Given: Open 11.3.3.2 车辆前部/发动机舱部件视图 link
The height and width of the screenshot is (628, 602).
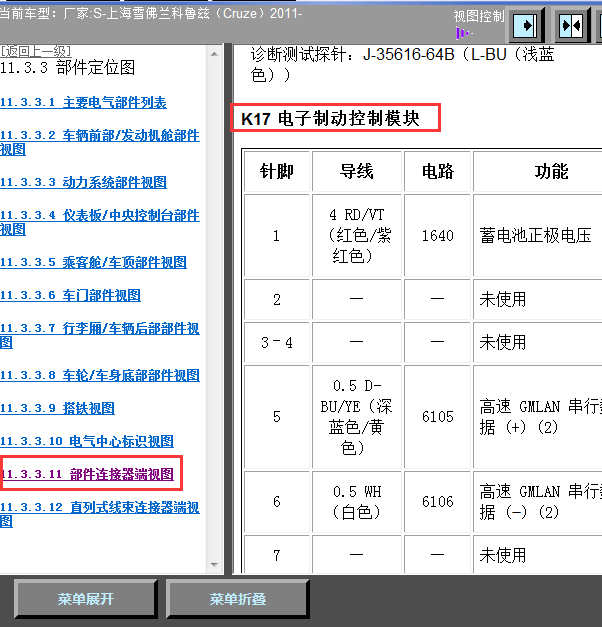Looking at the screenshot, I should pos(100,143).
